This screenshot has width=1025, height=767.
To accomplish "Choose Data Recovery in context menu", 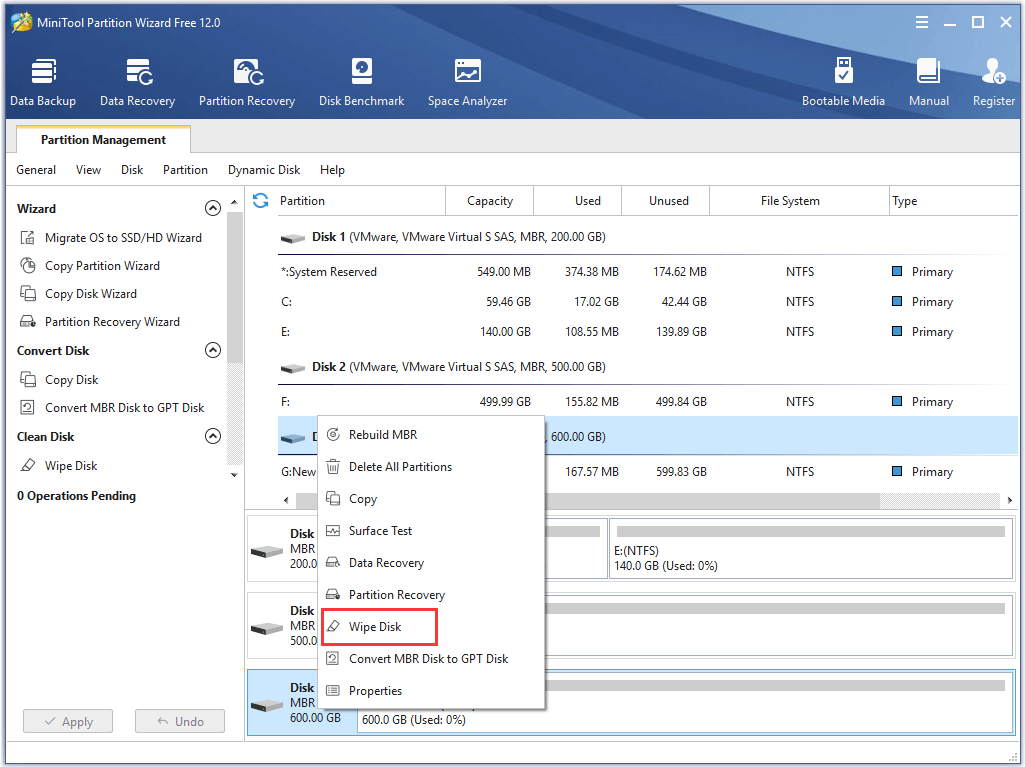I will tap(431, 563).
